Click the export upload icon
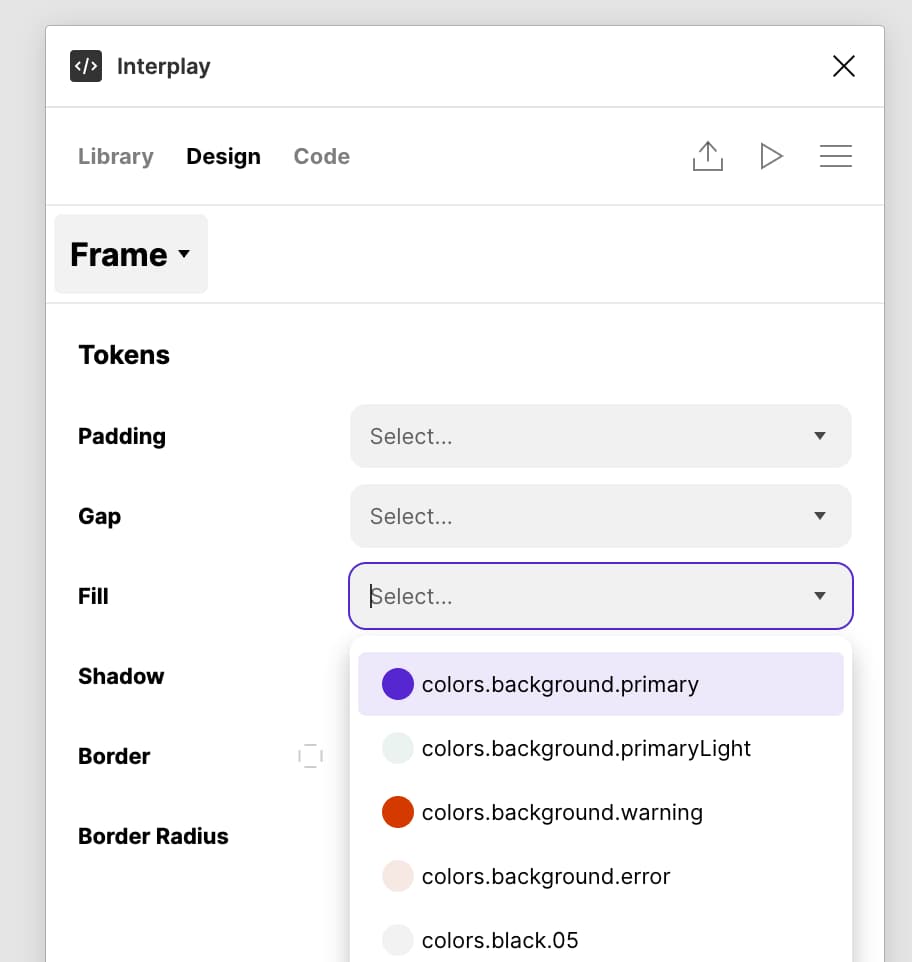The height and width of the screenshot is (962, 912). pos(708,156)
